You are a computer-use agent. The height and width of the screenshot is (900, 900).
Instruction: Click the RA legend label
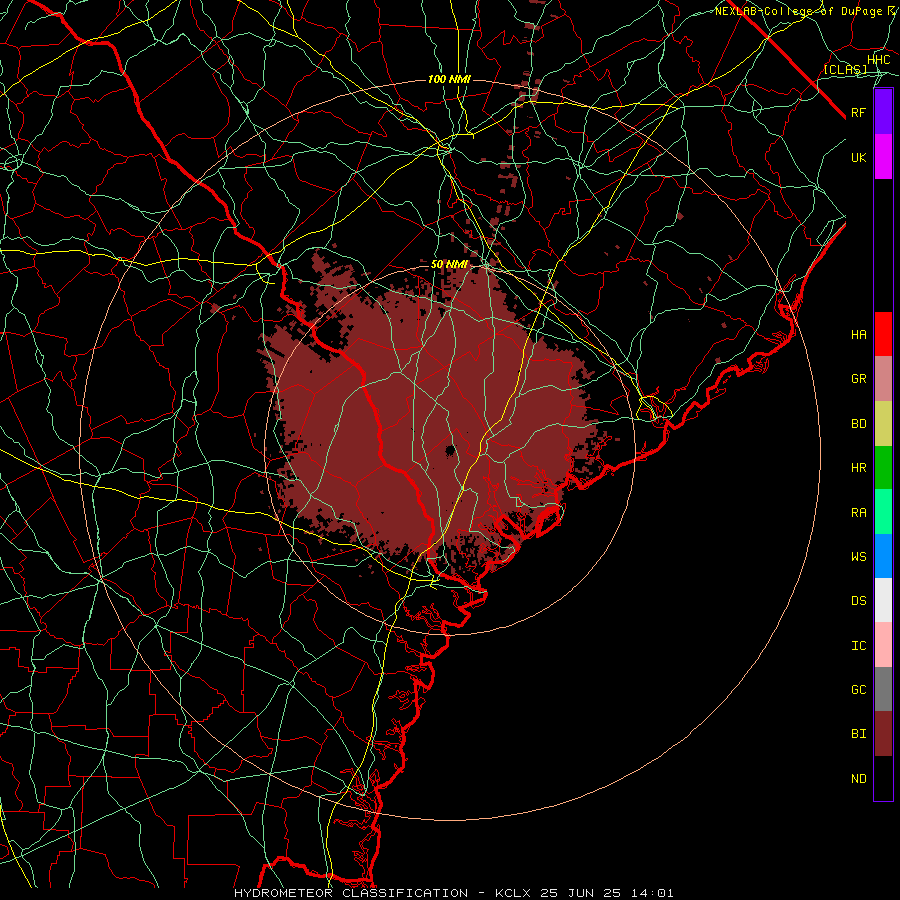(859, 513)
